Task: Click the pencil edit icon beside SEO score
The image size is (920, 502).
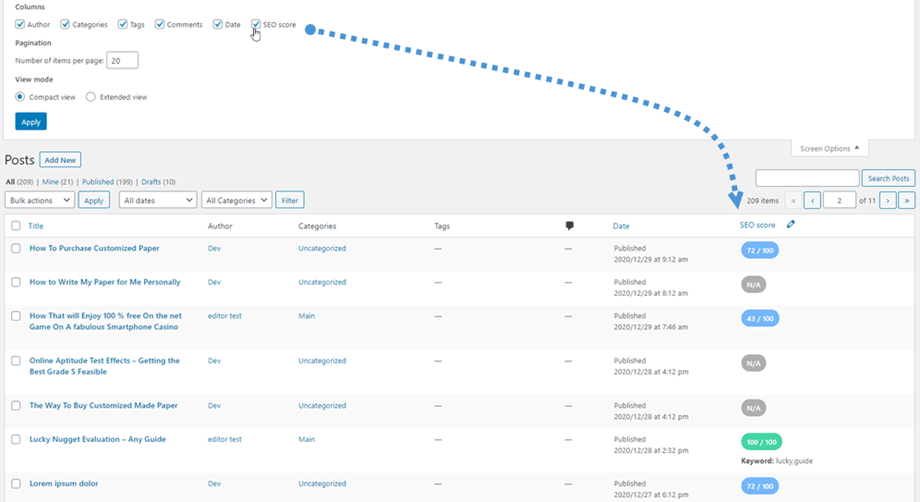Action: coord(791,225)
